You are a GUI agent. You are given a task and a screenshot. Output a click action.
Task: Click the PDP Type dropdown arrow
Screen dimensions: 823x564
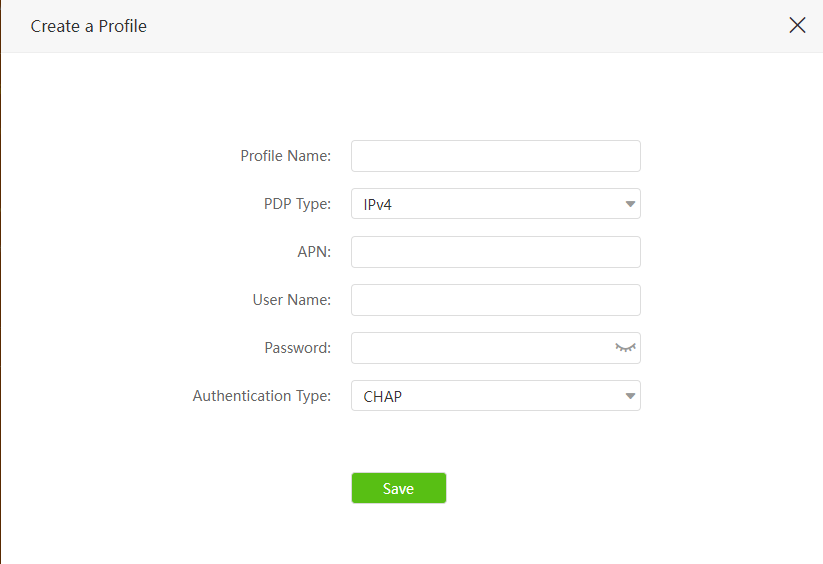[630, 204]
